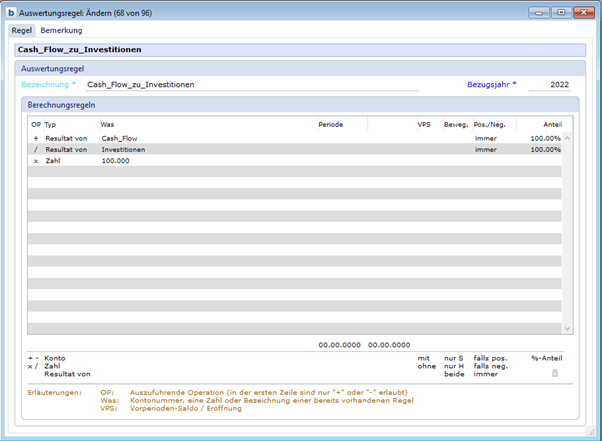Select the Cash_Flow row in the table

pyautogui.click(x=119, y=138)
